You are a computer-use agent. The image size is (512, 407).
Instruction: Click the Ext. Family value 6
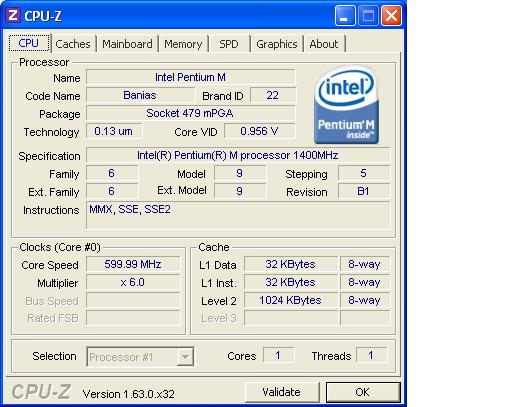[x=112, y=191]
